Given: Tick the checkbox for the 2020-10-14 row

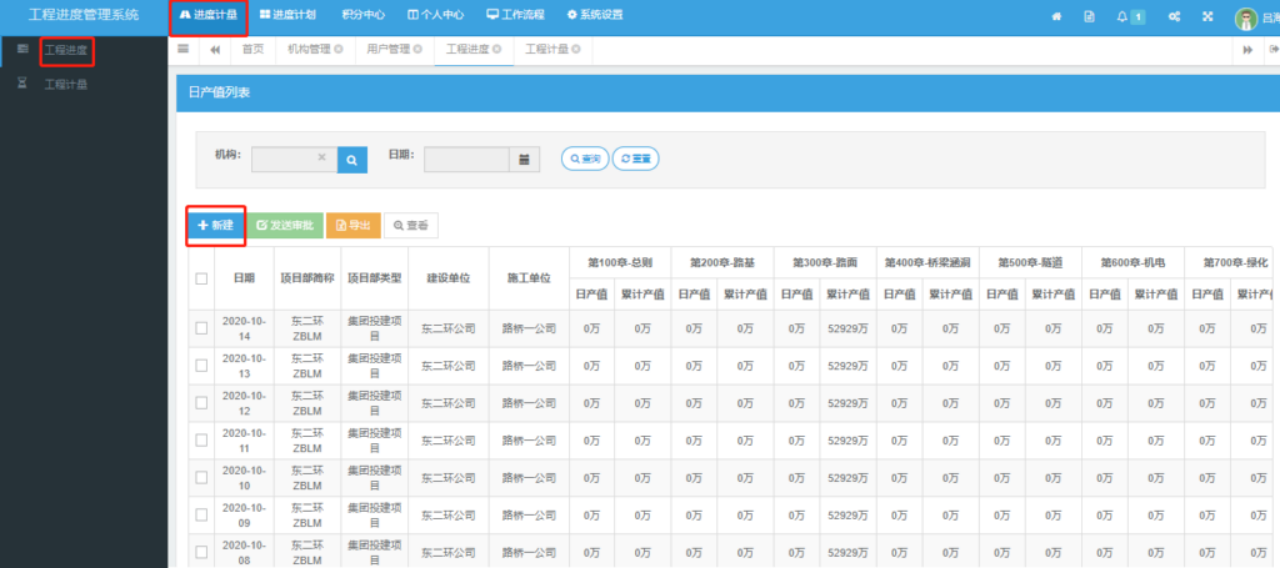Looking at the screenshot, I should click(201, 328).
